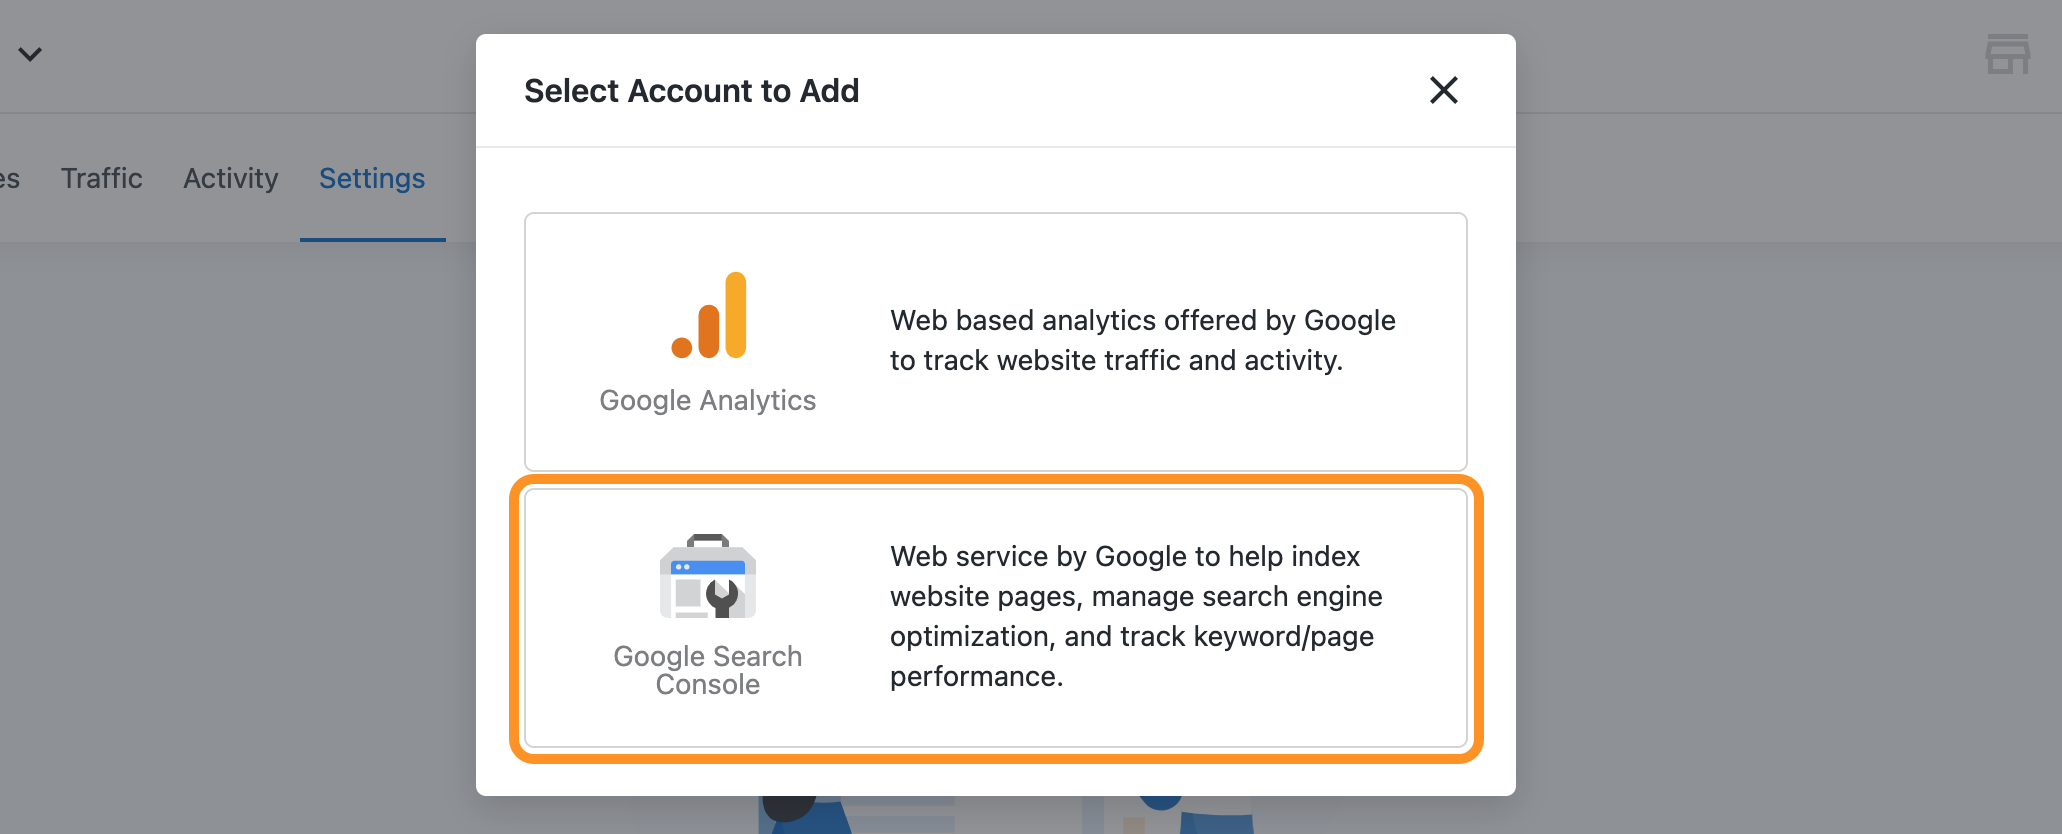The height and width of the screenshot is (834, 2062).
Task: Close the Select Account to Add dialog
Action: [1443, 90]
